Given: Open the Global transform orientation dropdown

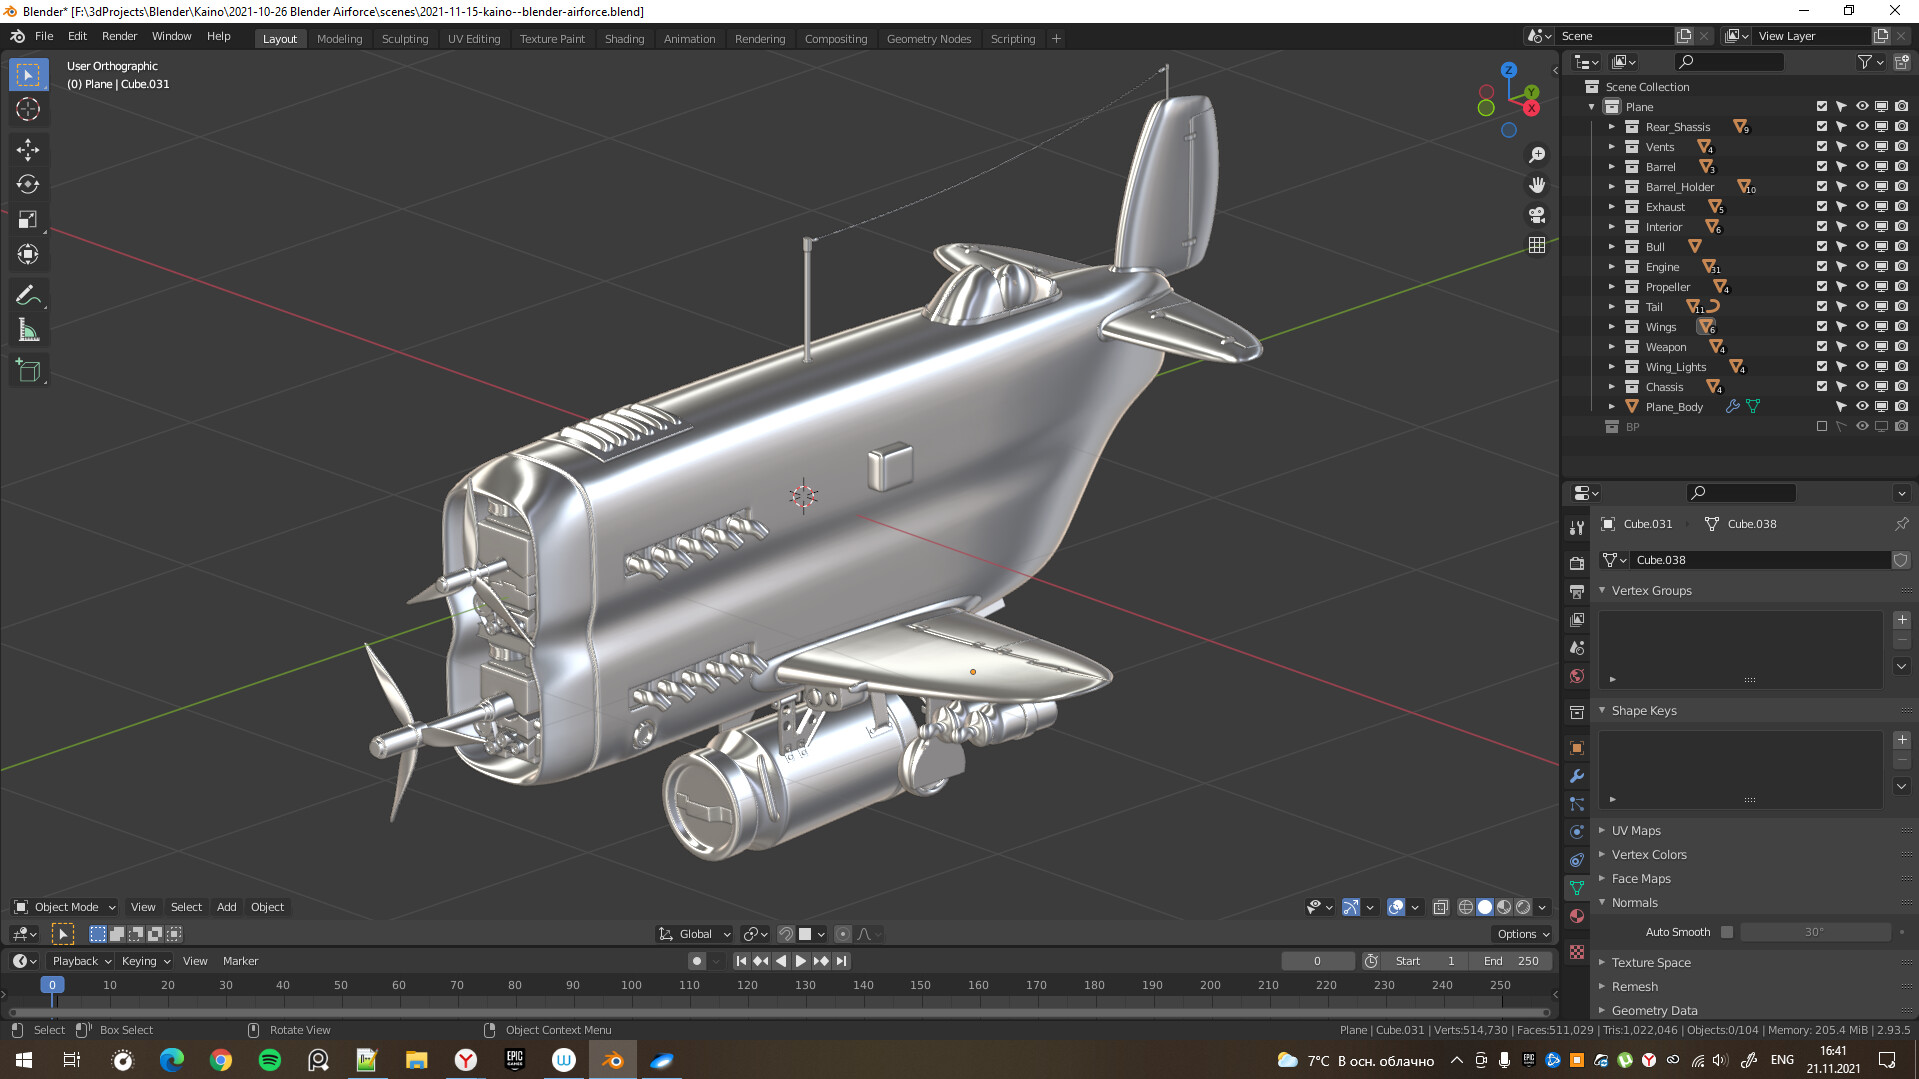Looking at the screenshot, I should [x=695, y=934].
